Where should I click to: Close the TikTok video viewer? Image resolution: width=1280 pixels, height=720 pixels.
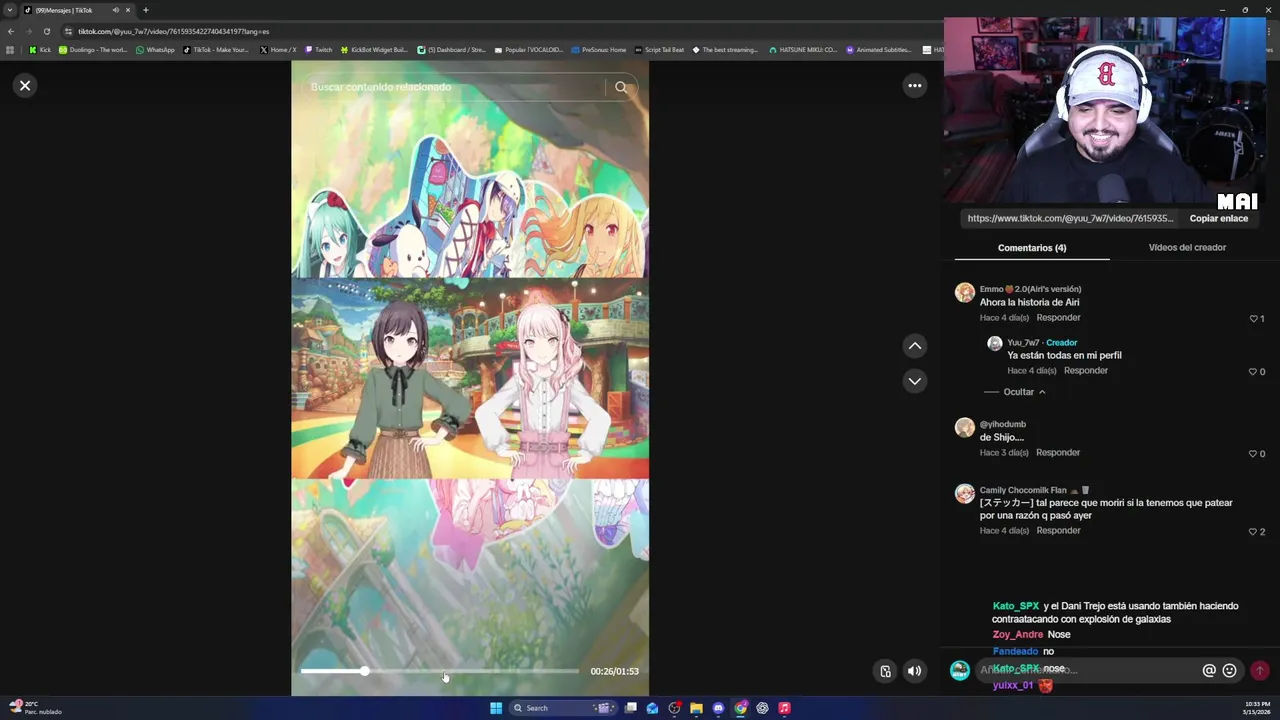pos(25,86)
